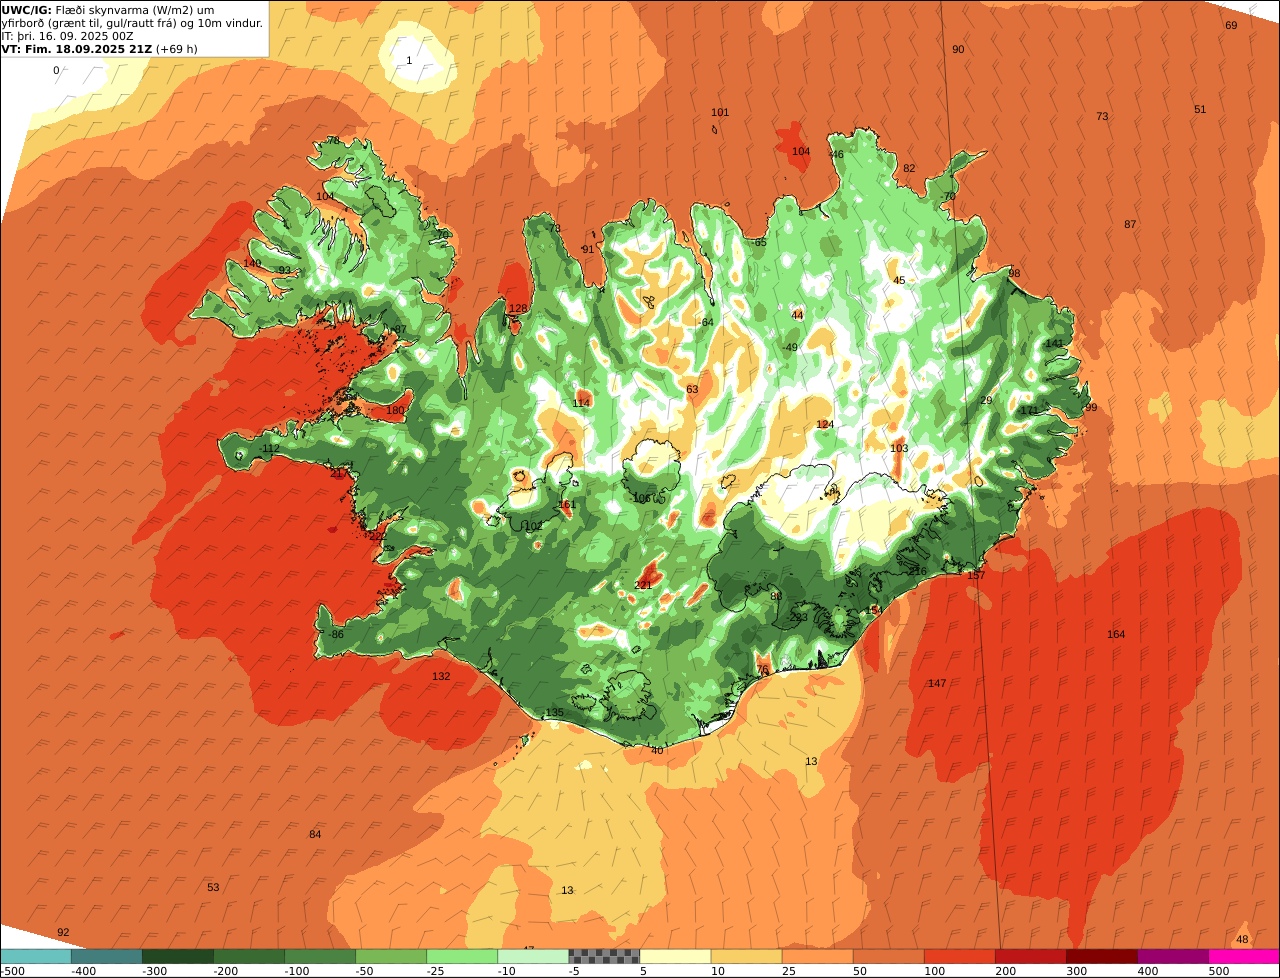Click the map value '-112' on the western peninsula
1280x978 pixels.
270,449
